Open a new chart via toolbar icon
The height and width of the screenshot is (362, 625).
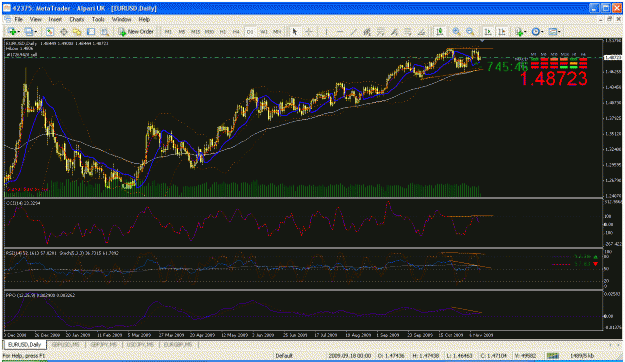tap(12, 31)
